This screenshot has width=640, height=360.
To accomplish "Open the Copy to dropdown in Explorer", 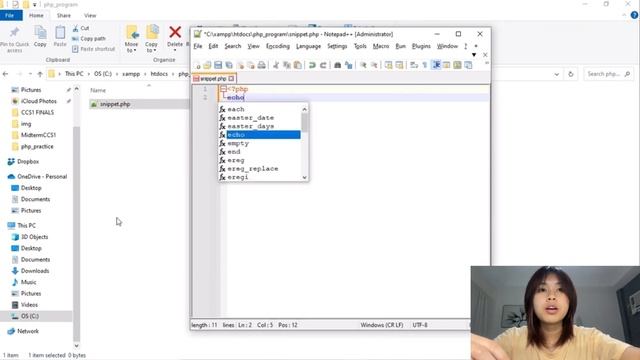I will (x=152, y=39).
